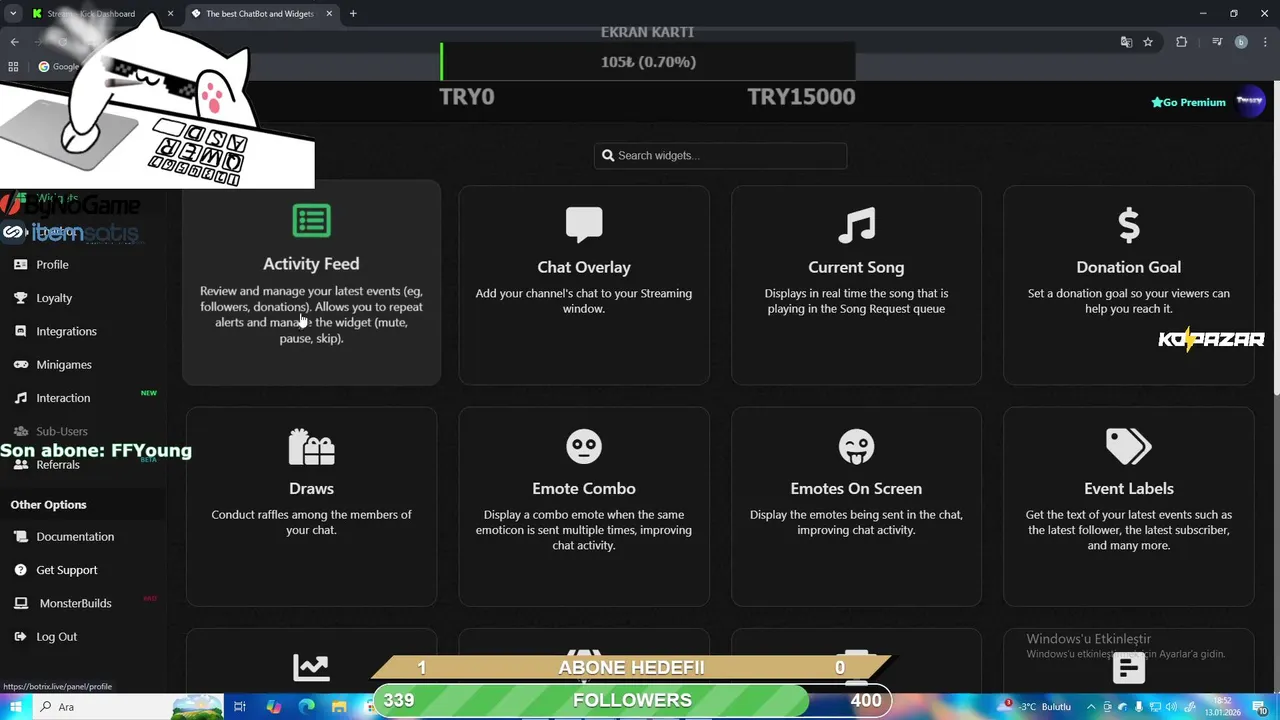
Task: Click the Chrome apps grid icon in bookmarks bar
Action: pyautogui.click(x=13, y=67)
